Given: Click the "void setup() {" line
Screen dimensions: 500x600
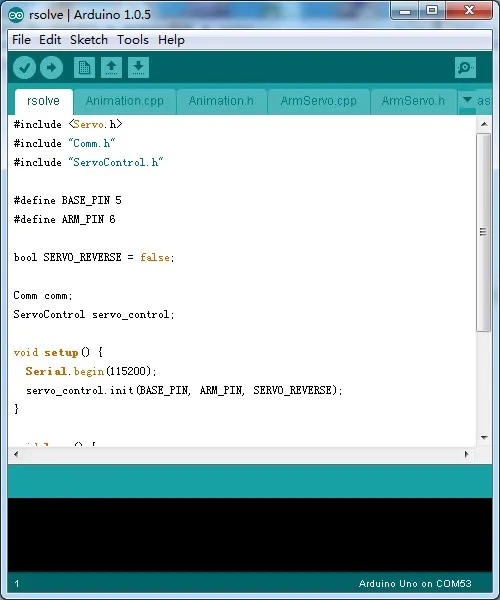Looking at the screenshot, I should 58,352.
